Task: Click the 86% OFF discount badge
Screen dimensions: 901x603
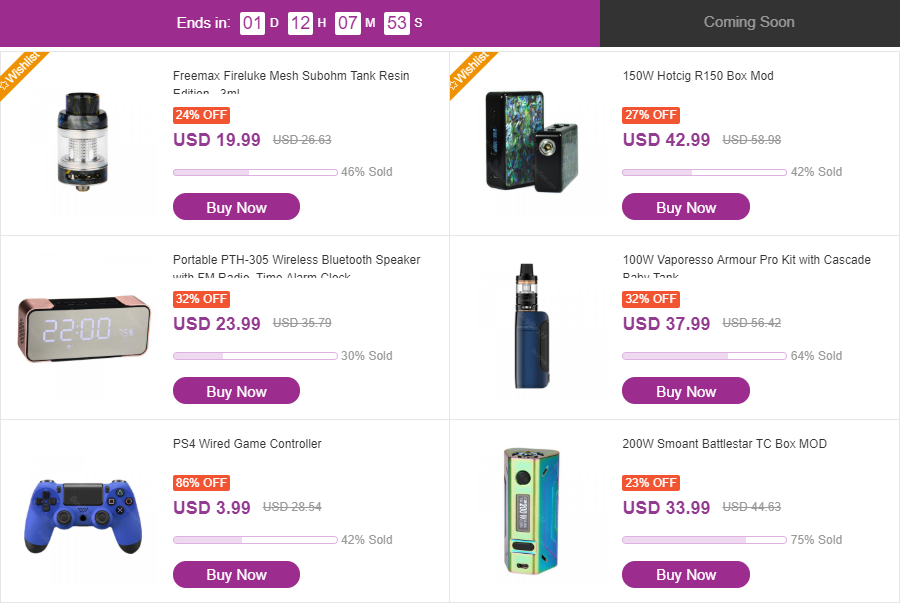Action: [202, 483]
